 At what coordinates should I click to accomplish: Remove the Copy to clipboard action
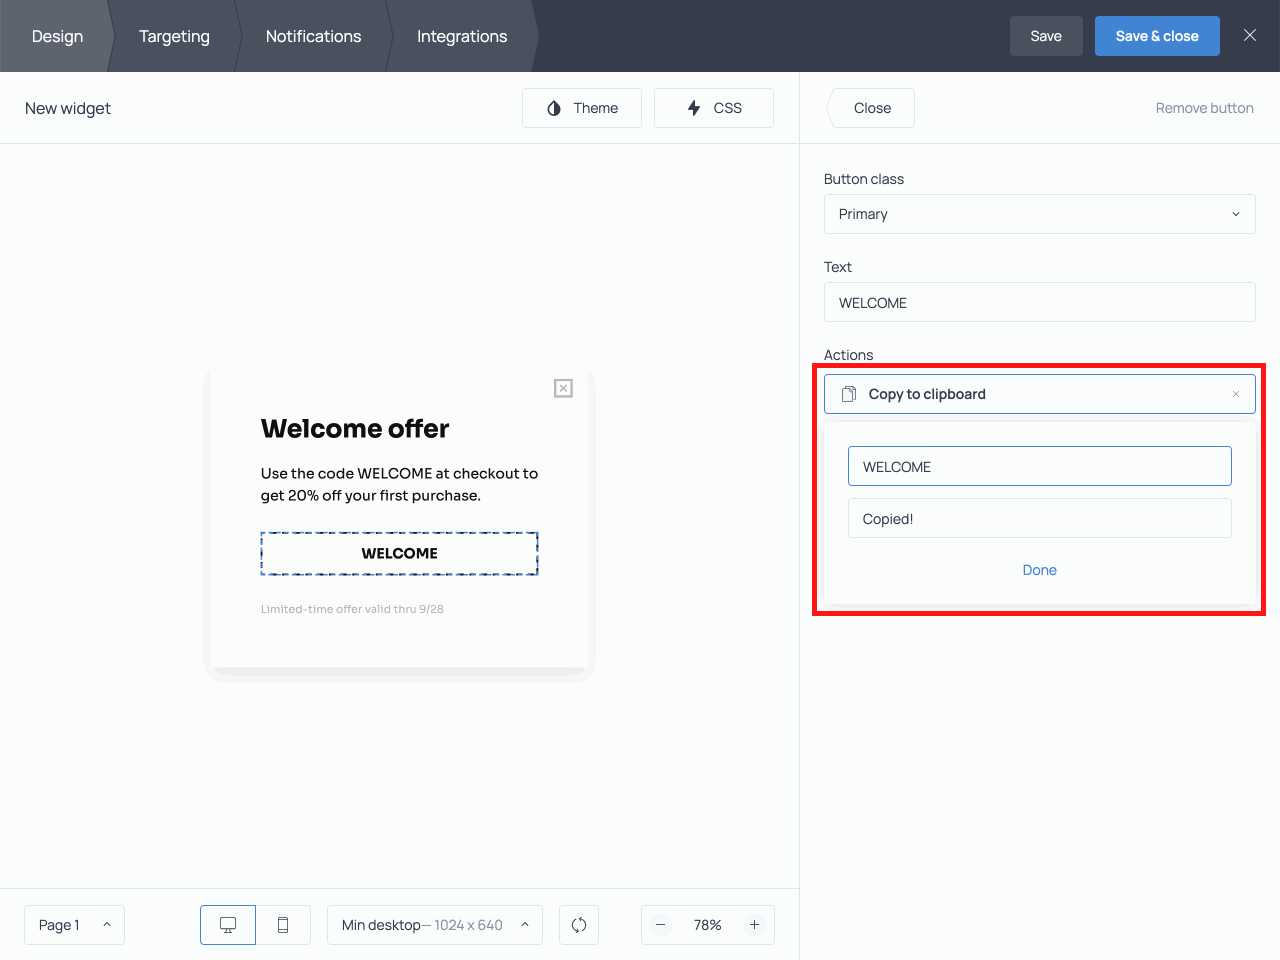[x=1236, y=393]
